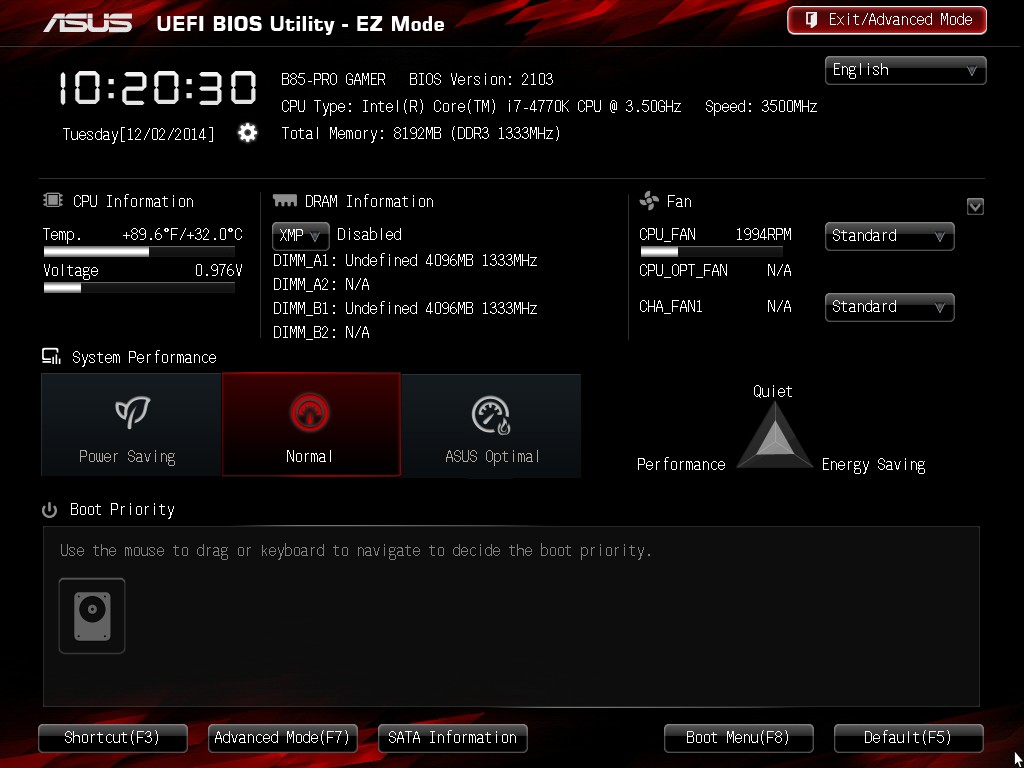Click the Boot Priority power icon

click(50, 509)
